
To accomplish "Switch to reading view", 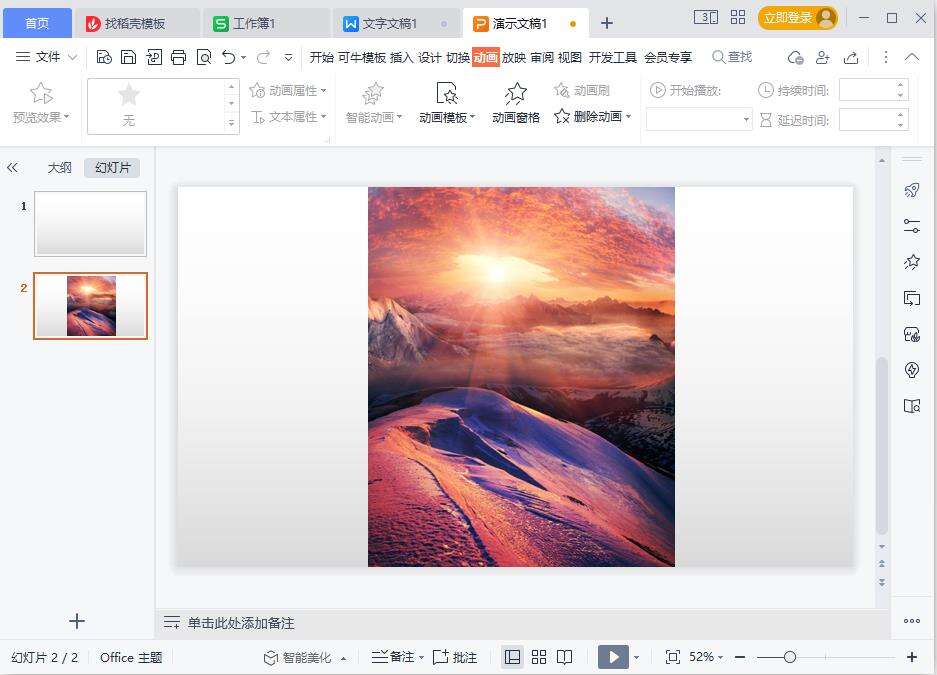I will tap(565, 657).
